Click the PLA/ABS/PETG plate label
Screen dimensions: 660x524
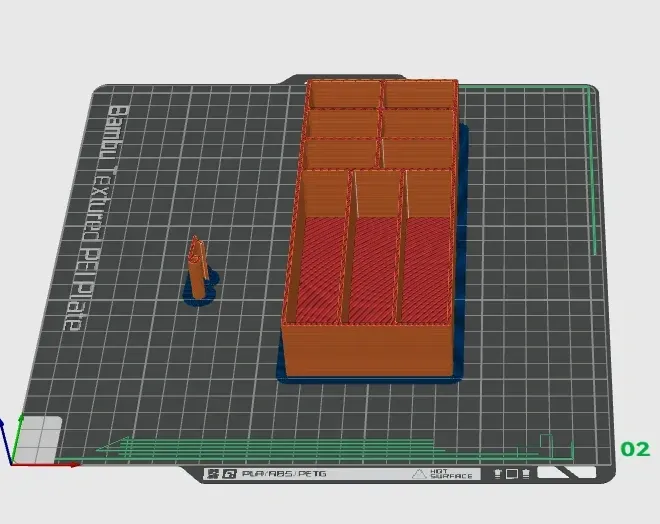(x=284, y=474)
